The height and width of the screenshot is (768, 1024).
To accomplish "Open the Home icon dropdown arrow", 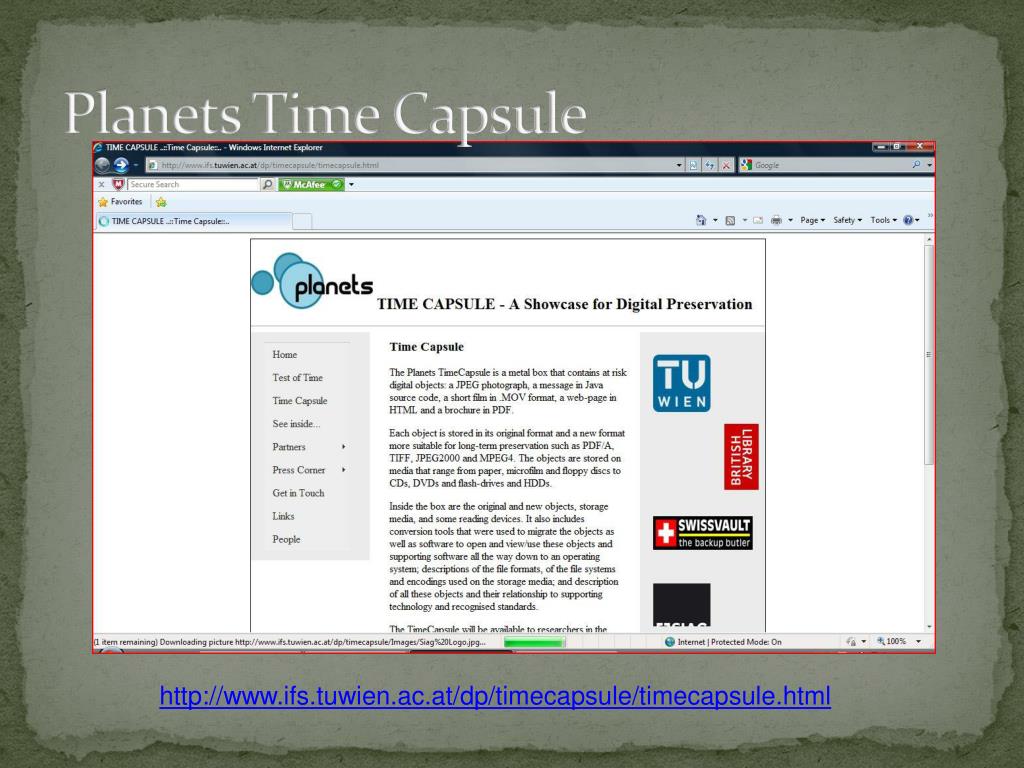I will pos(715,221).
